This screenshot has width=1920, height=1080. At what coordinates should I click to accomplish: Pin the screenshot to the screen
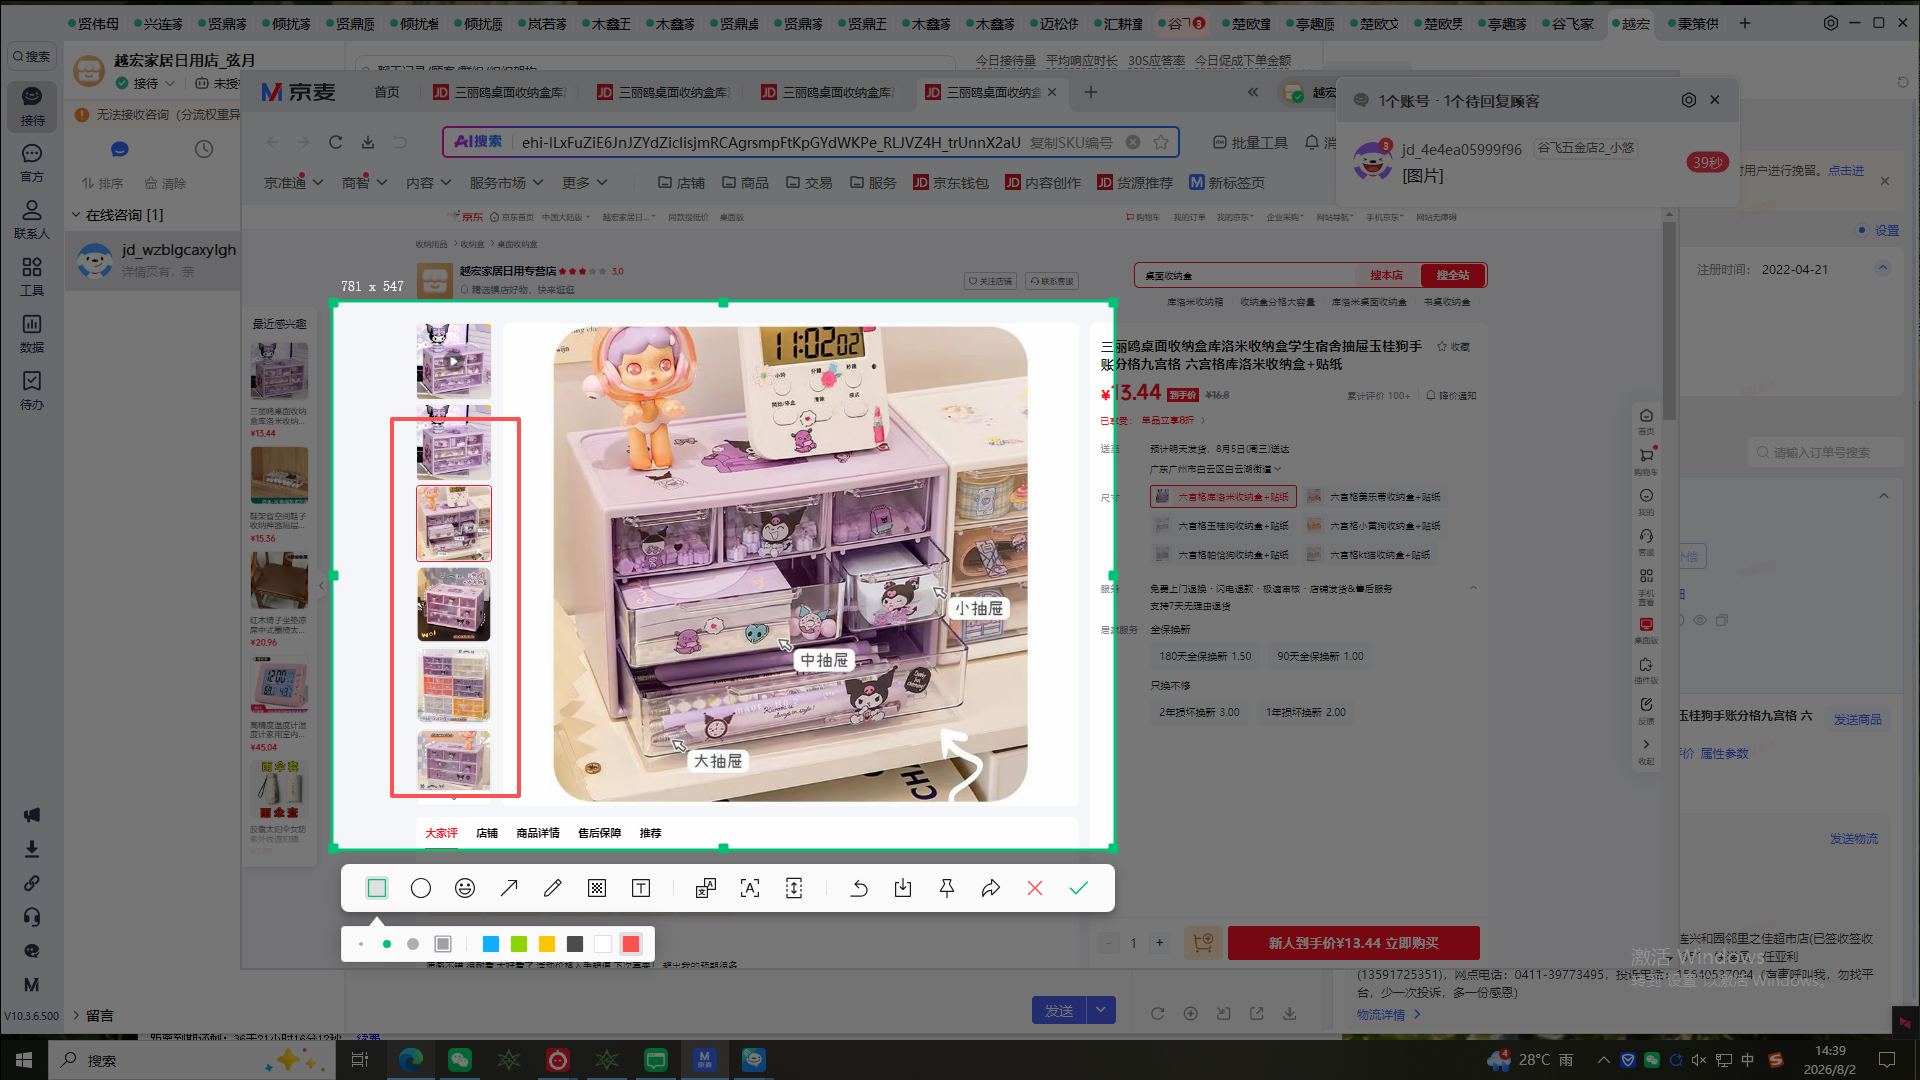pyautogui.click(x=947, y=888)
